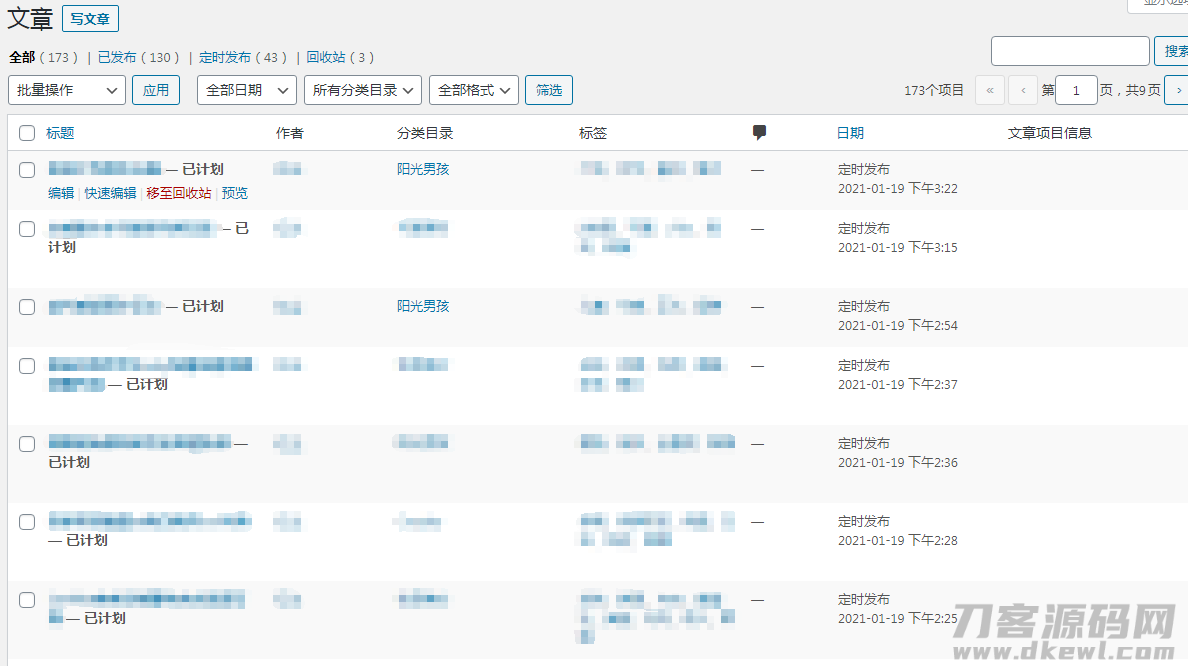This screenshot has width=1188, height=666.
Task: Expand the 全部日期 date filter dropdown
Action: 246,90
